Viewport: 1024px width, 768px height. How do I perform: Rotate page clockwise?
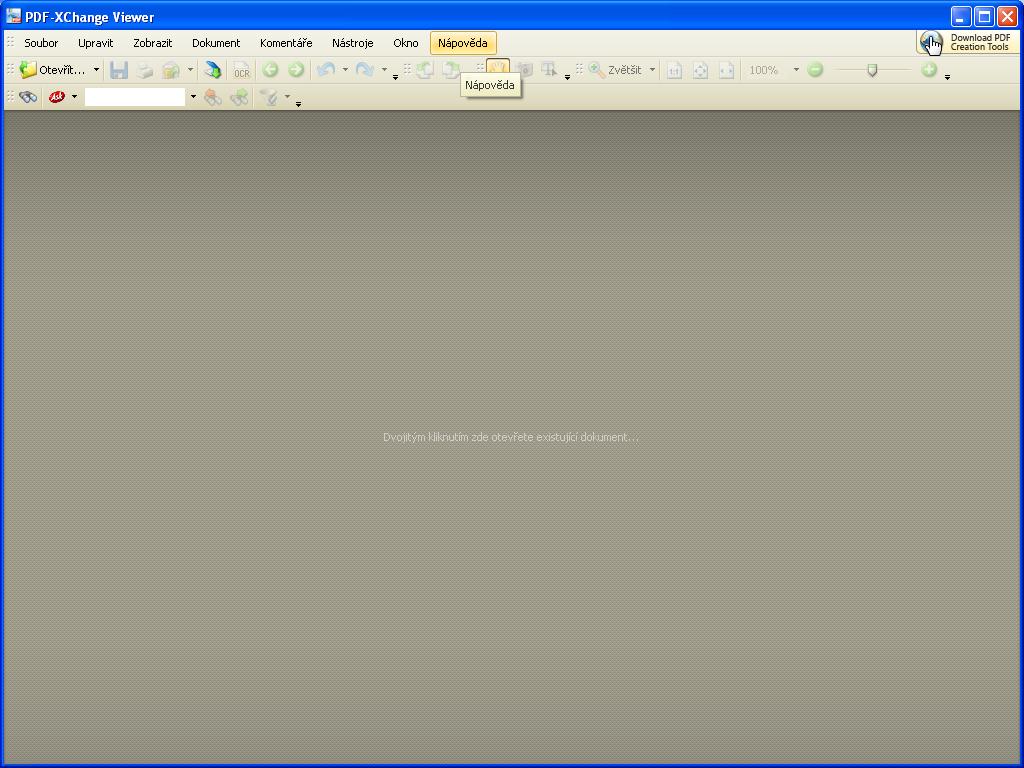pyautogui.click(x=451, y=70)
